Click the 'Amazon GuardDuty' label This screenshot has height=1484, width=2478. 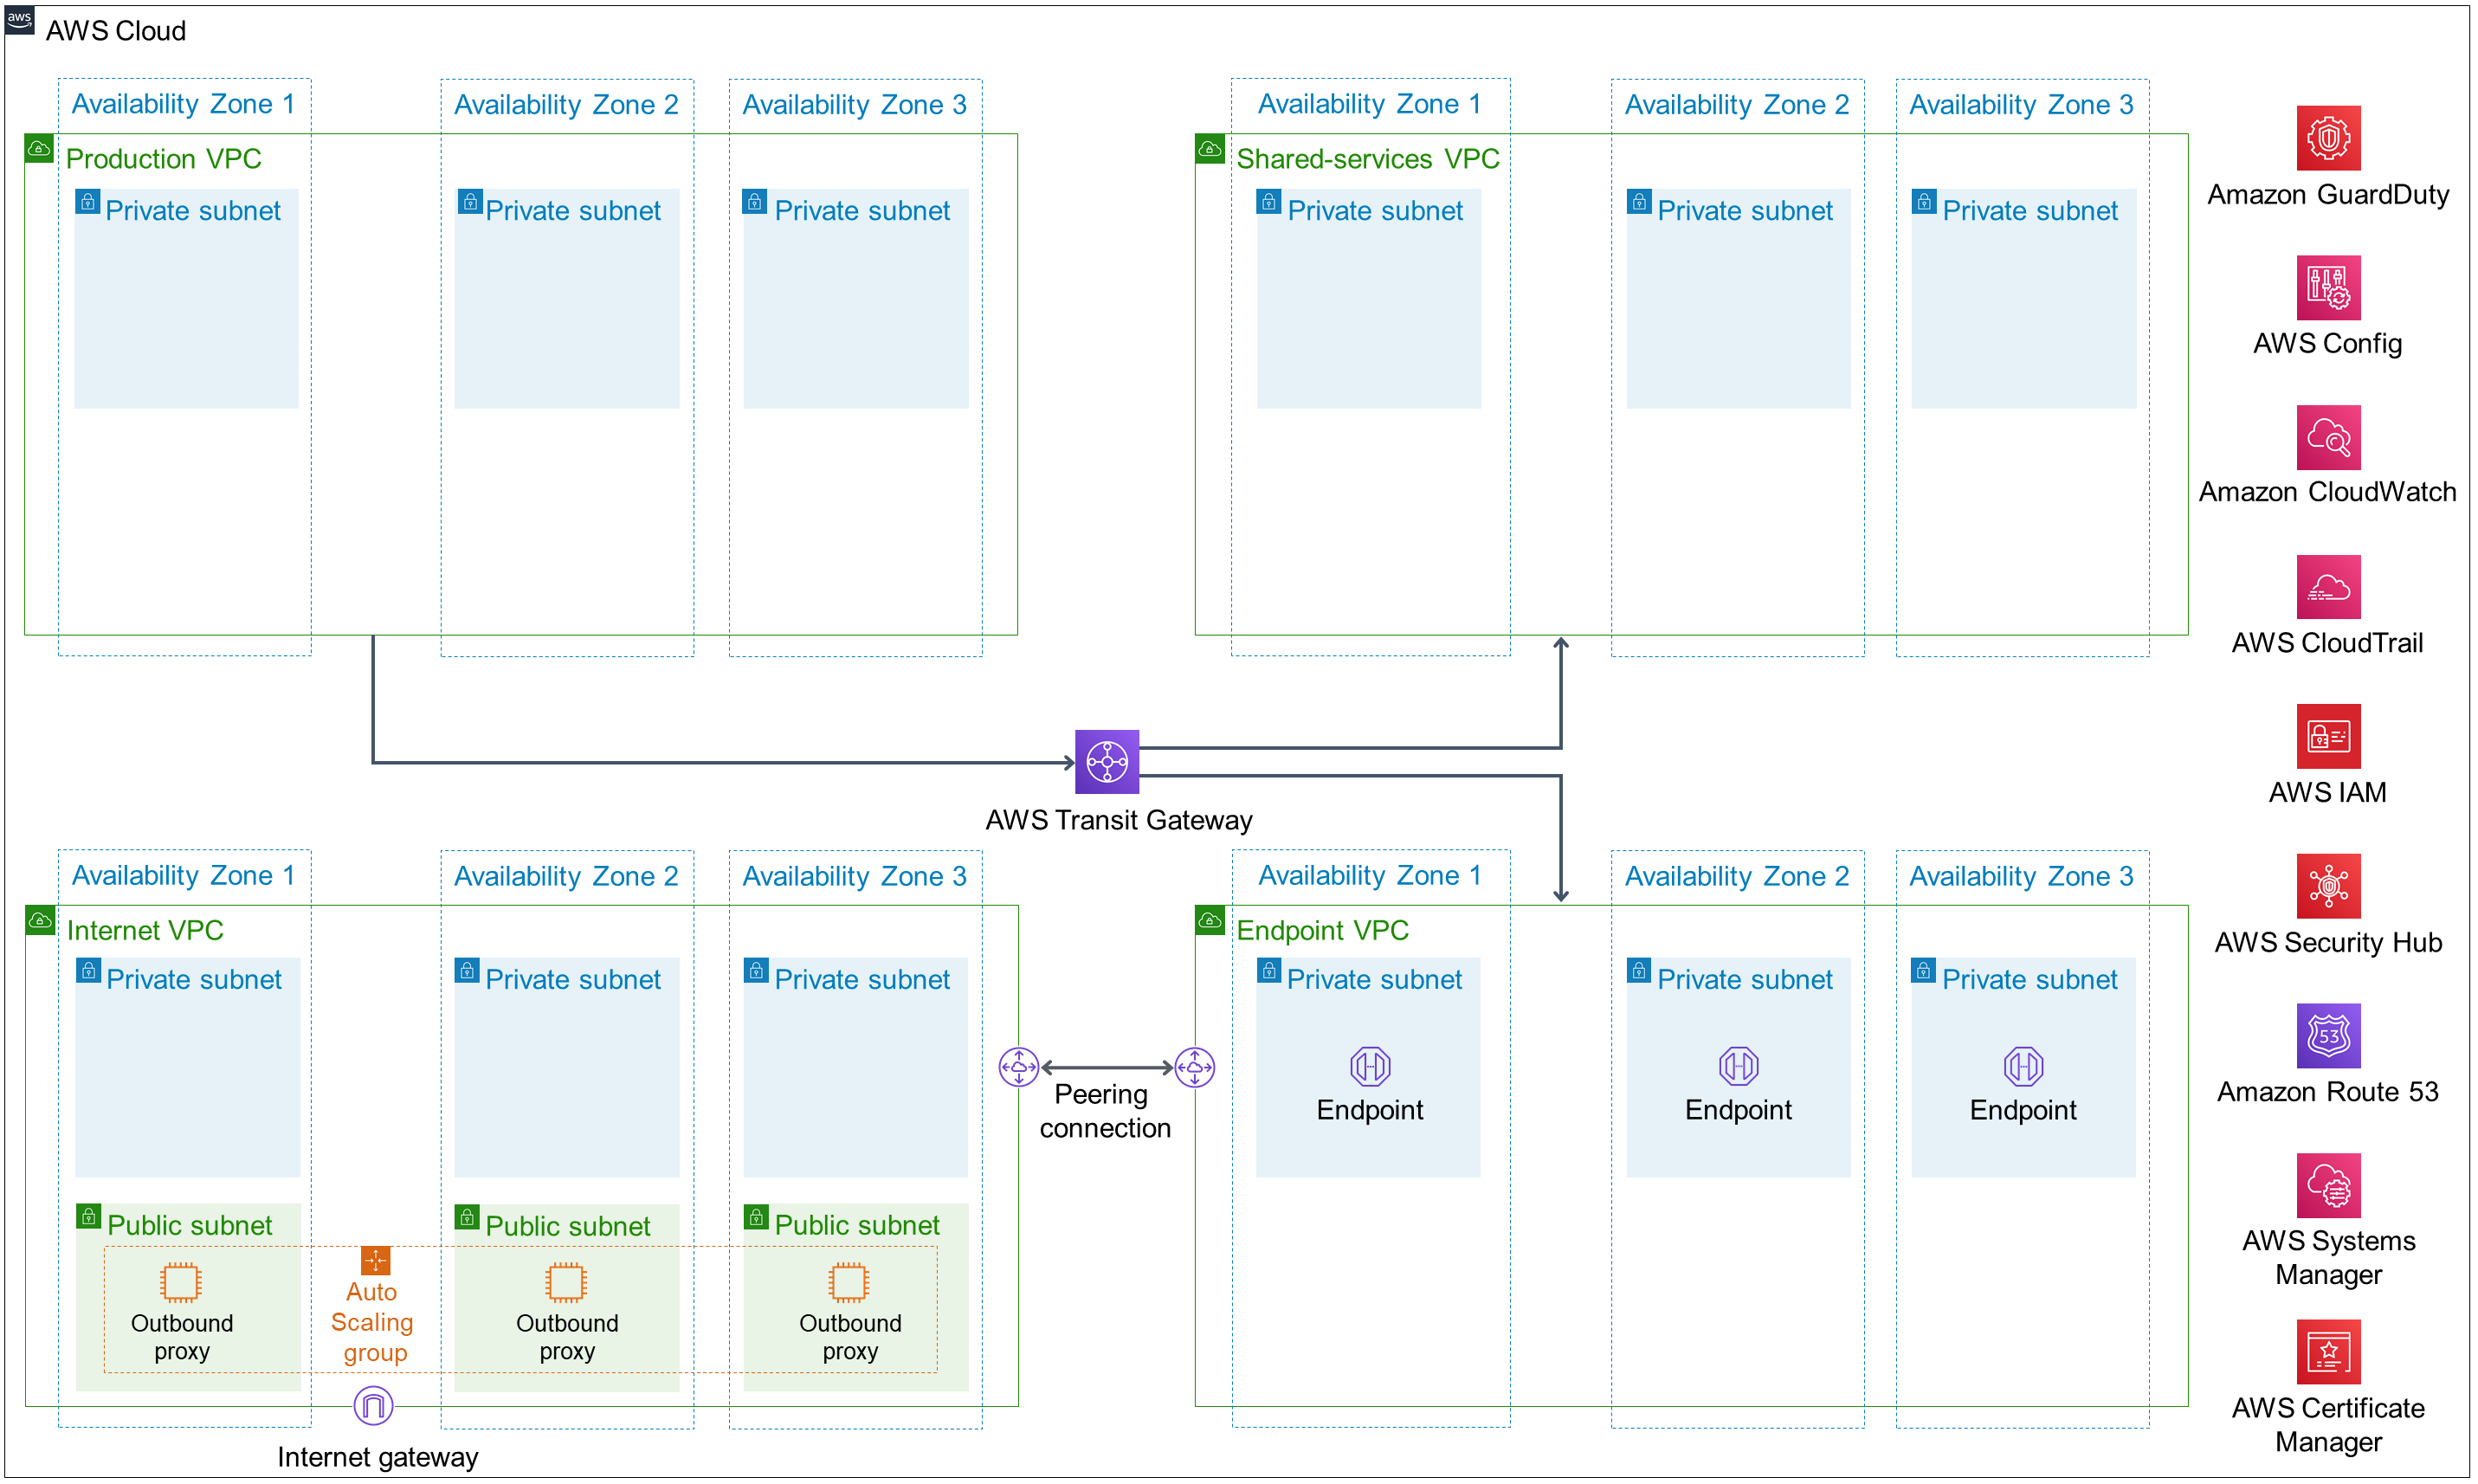pyautogui.click(x=2328, y=195)
